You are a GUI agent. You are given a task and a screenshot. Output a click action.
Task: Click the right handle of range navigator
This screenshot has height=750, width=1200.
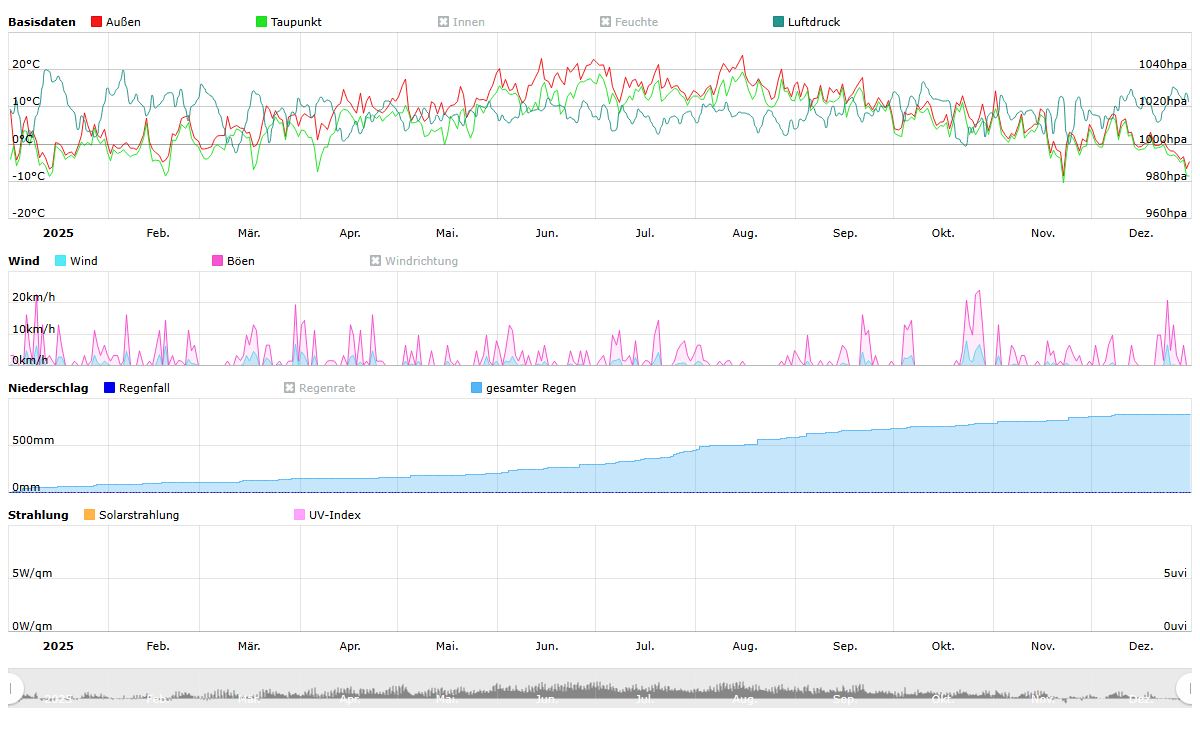(1186, 688)
